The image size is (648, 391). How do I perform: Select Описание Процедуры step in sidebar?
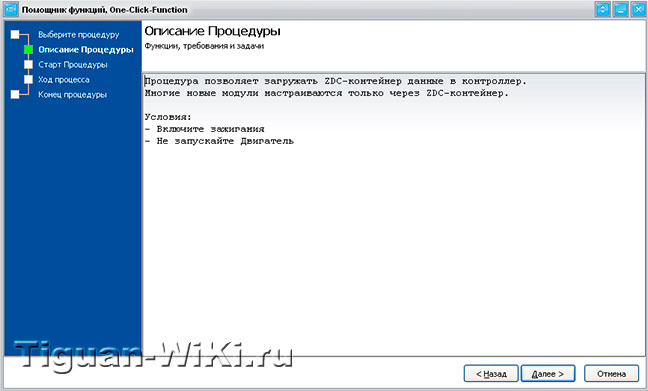pos(86,50)
